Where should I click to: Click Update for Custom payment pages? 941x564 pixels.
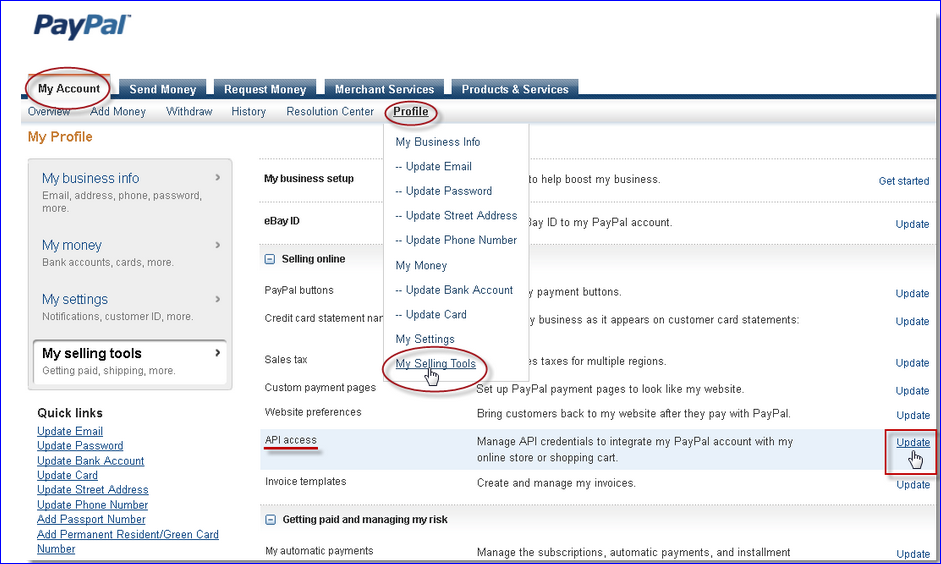click(x=912, y=391)
